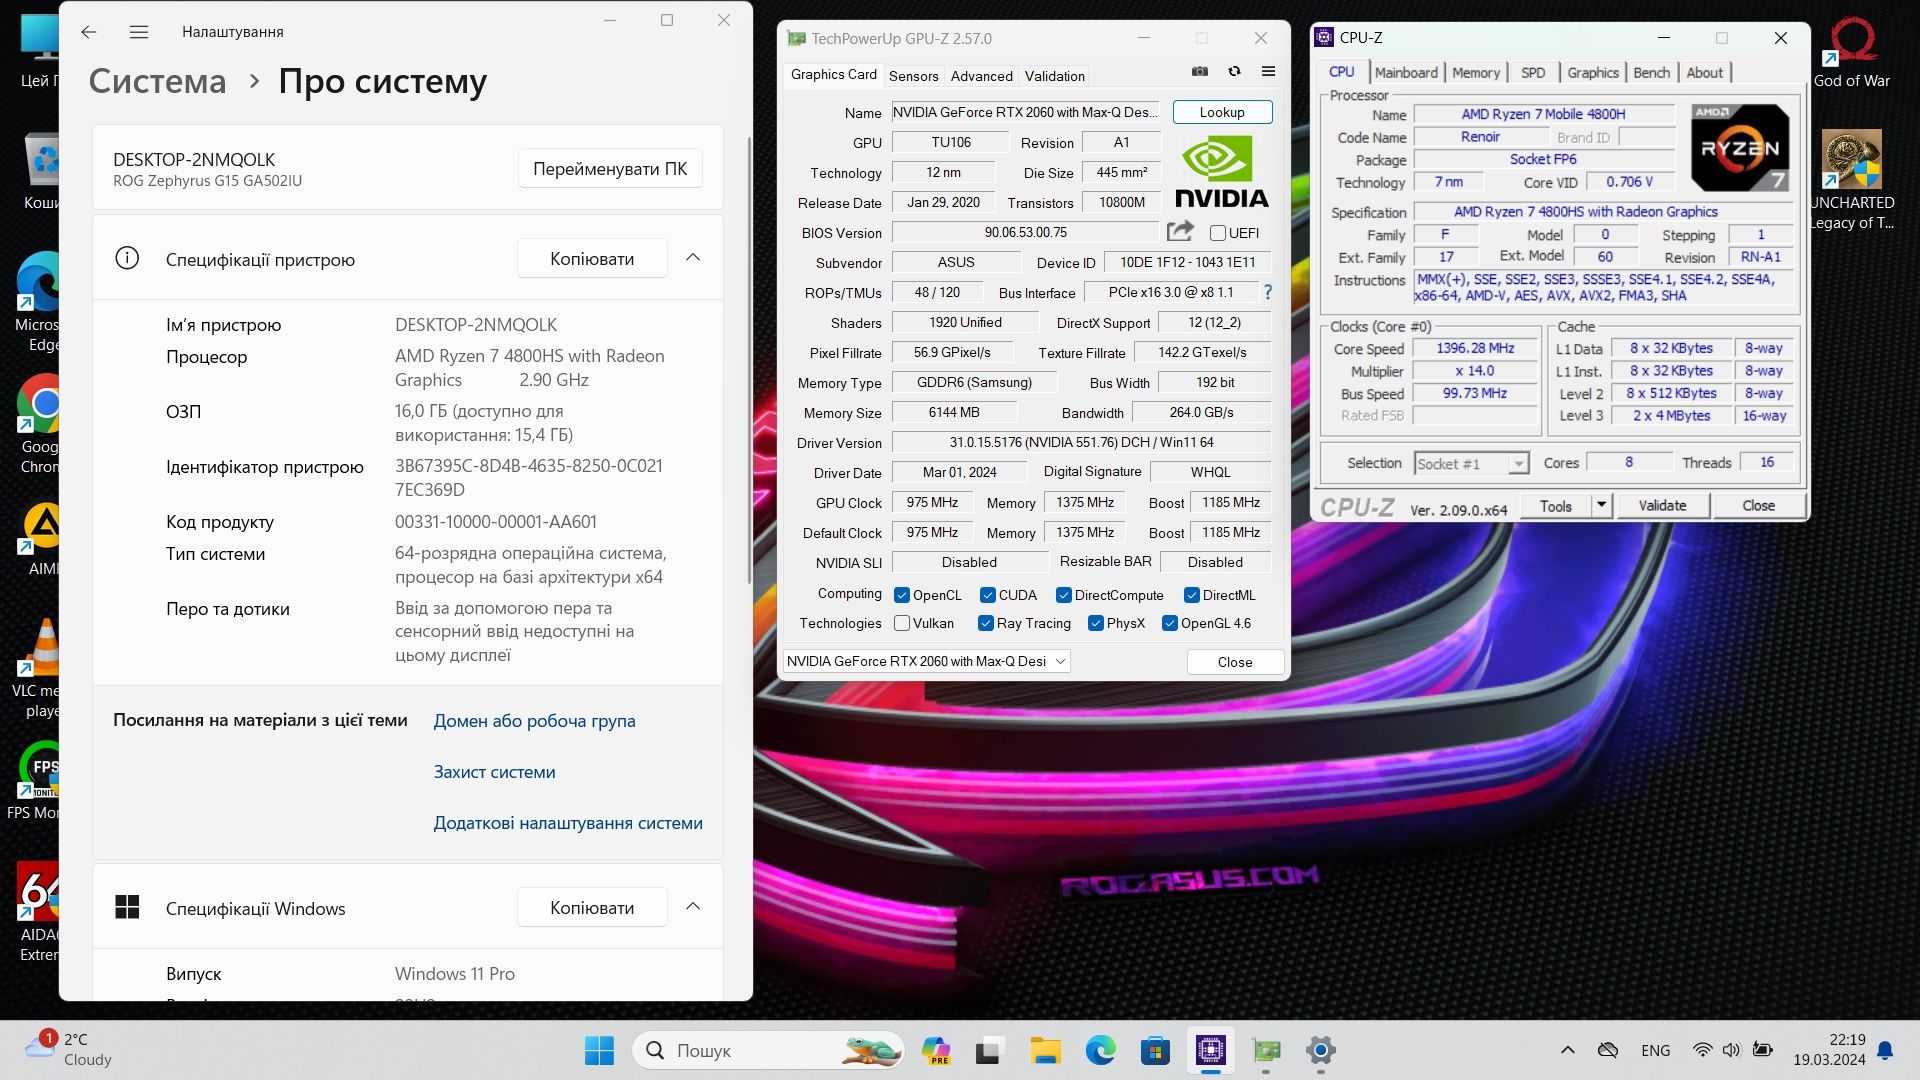Click the GPU-Z refresh/update icon
This screenshot has width=1920, height=1080.
click(1233, 73)
